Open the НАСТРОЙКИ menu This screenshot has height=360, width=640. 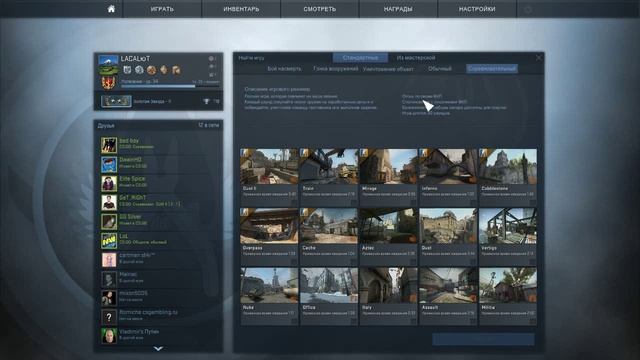[x=477, y=9]
